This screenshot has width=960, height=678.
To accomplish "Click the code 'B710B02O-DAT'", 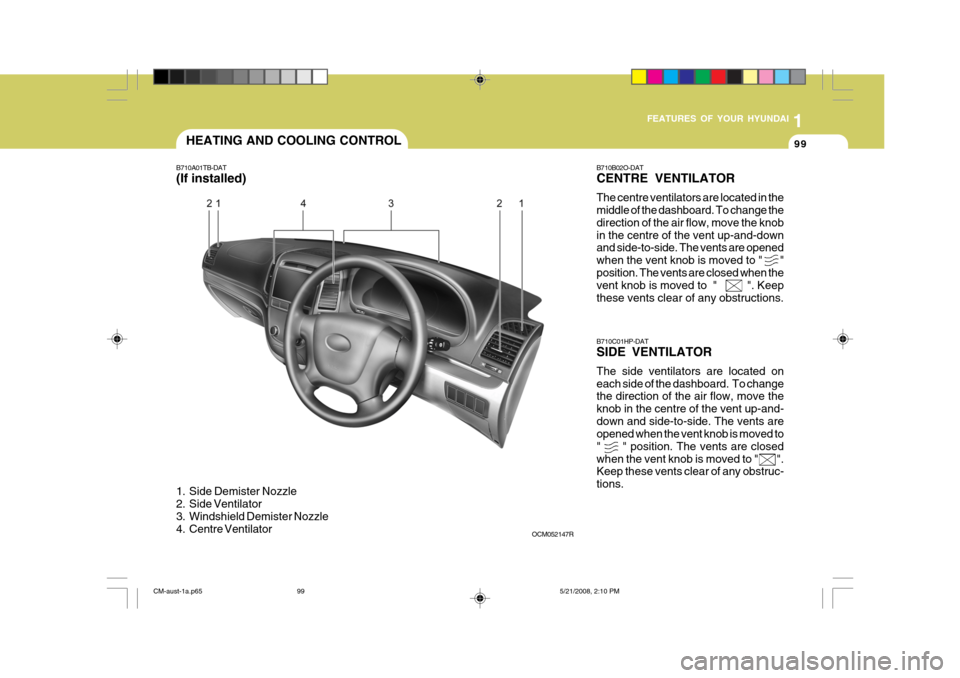I will (620, 168).
